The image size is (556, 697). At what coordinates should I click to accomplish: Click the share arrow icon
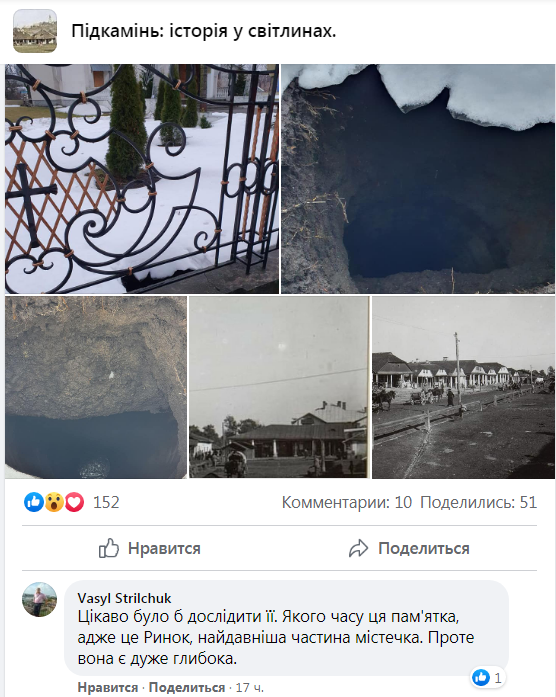tap(358, 548)
